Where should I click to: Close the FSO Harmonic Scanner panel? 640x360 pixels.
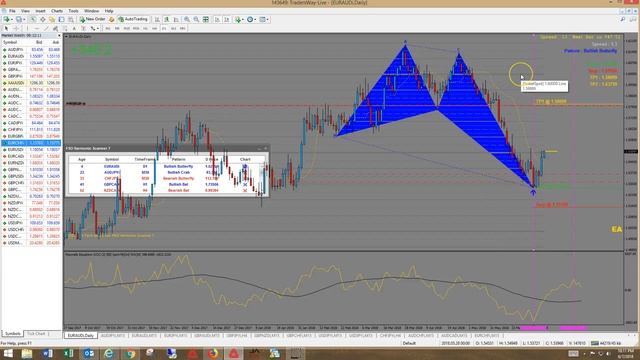266,149
